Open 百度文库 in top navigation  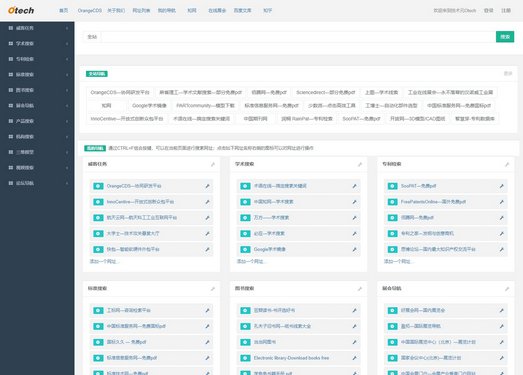tap(242, 11)
